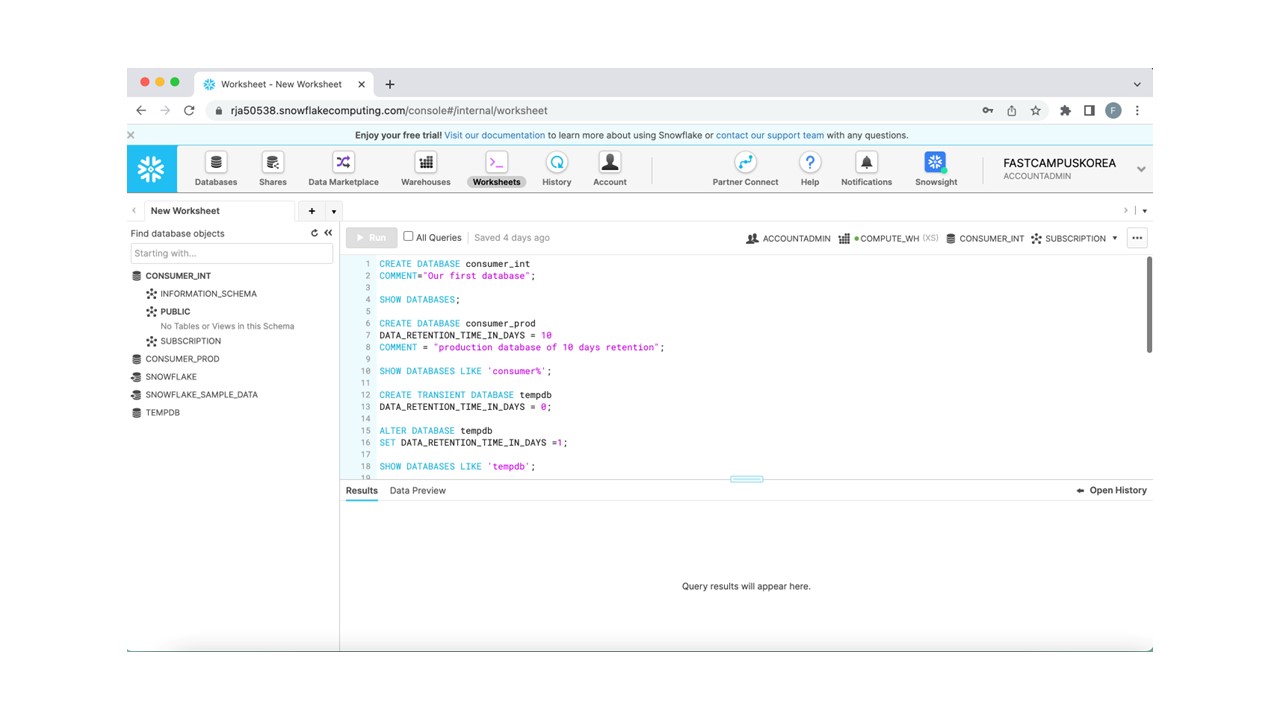The width and height of the screenshot is (1280, 720).
Task: Click the Snowflake logo icon
Action: 151,168
